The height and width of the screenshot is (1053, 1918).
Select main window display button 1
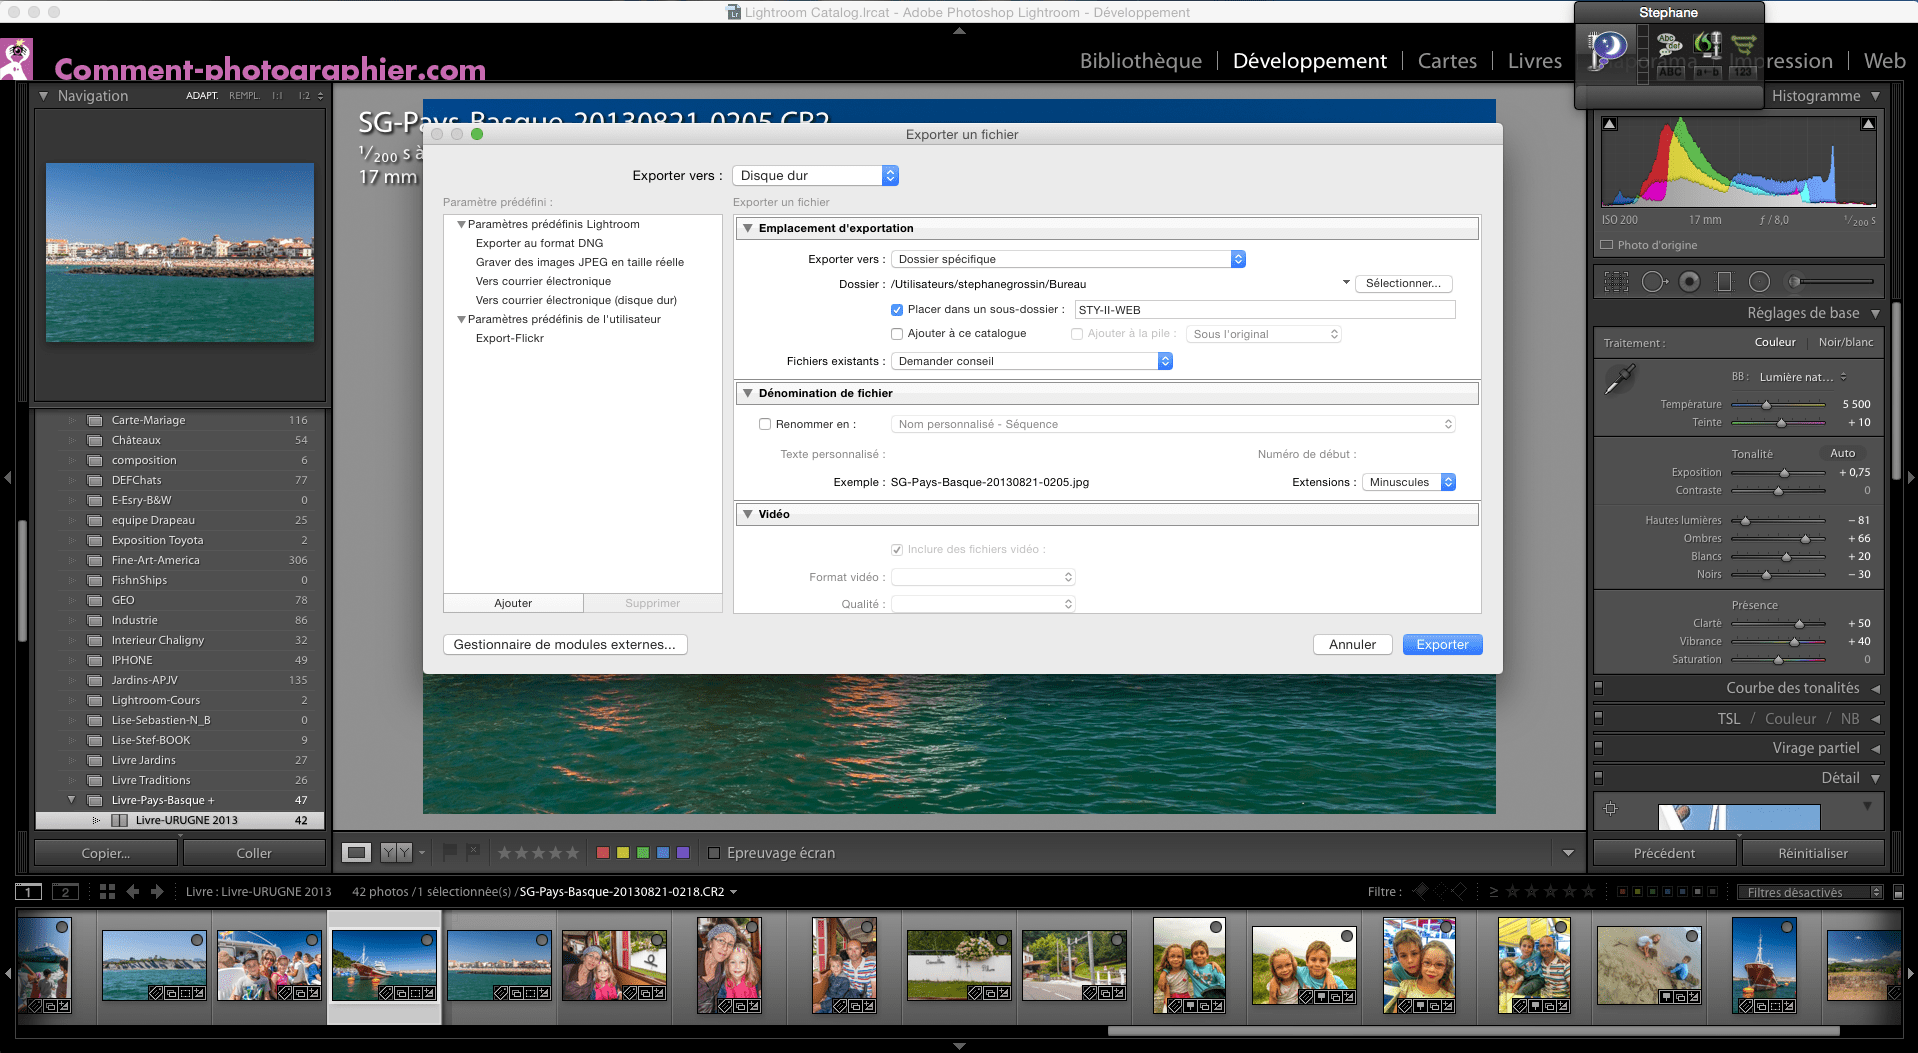tap(28, 892)
